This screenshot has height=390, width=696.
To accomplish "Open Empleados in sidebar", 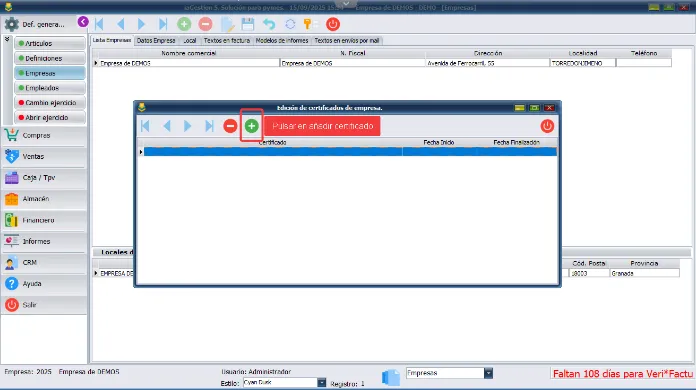I will coord(50,88).
